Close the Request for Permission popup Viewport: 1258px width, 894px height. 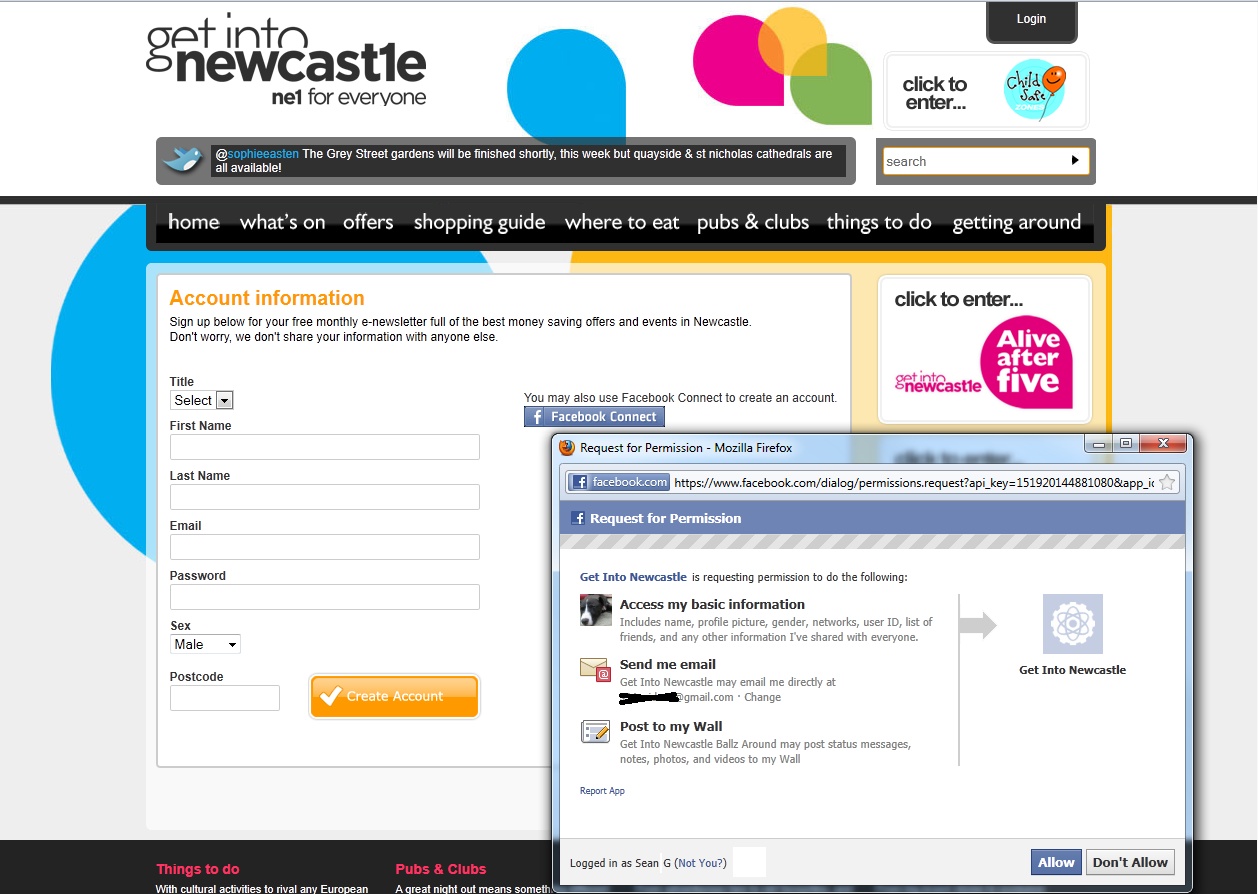1162,444
